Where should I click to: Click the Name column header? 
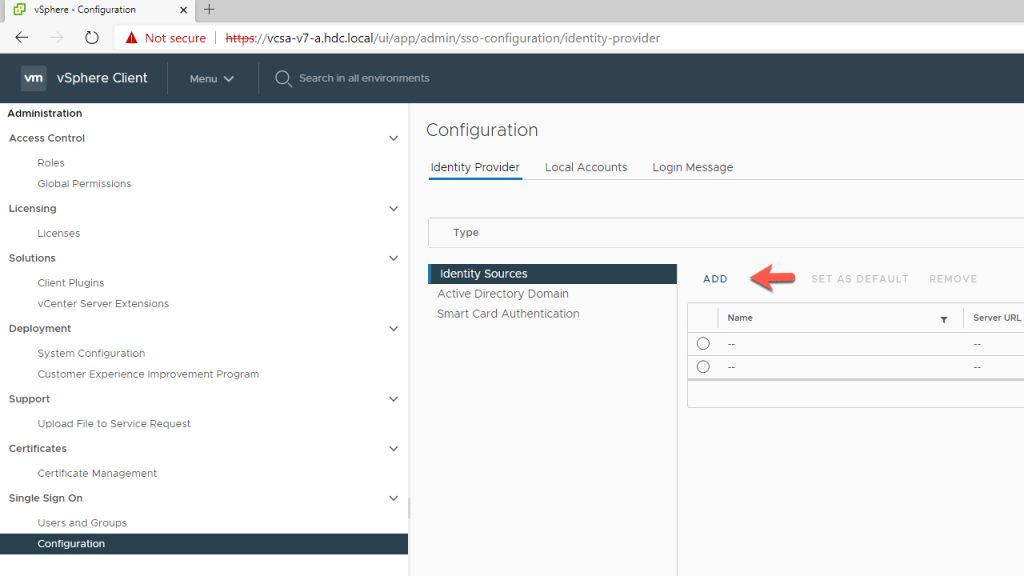click(x=740, y=318)
